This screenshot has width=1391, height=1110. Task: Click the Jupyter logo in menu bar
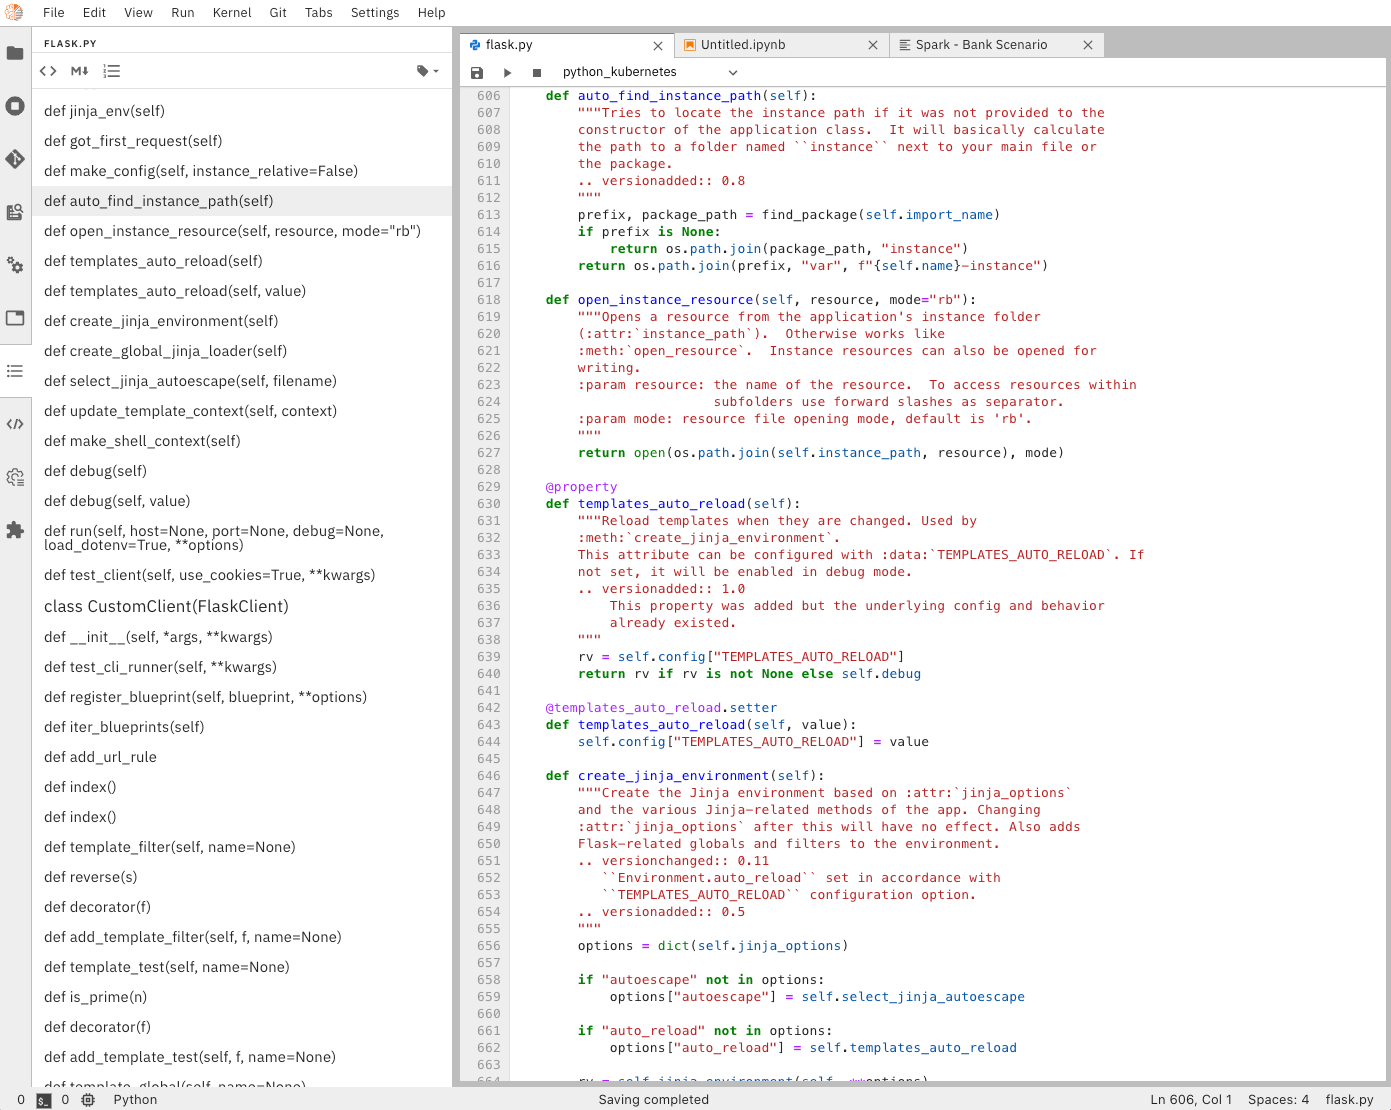14,12
